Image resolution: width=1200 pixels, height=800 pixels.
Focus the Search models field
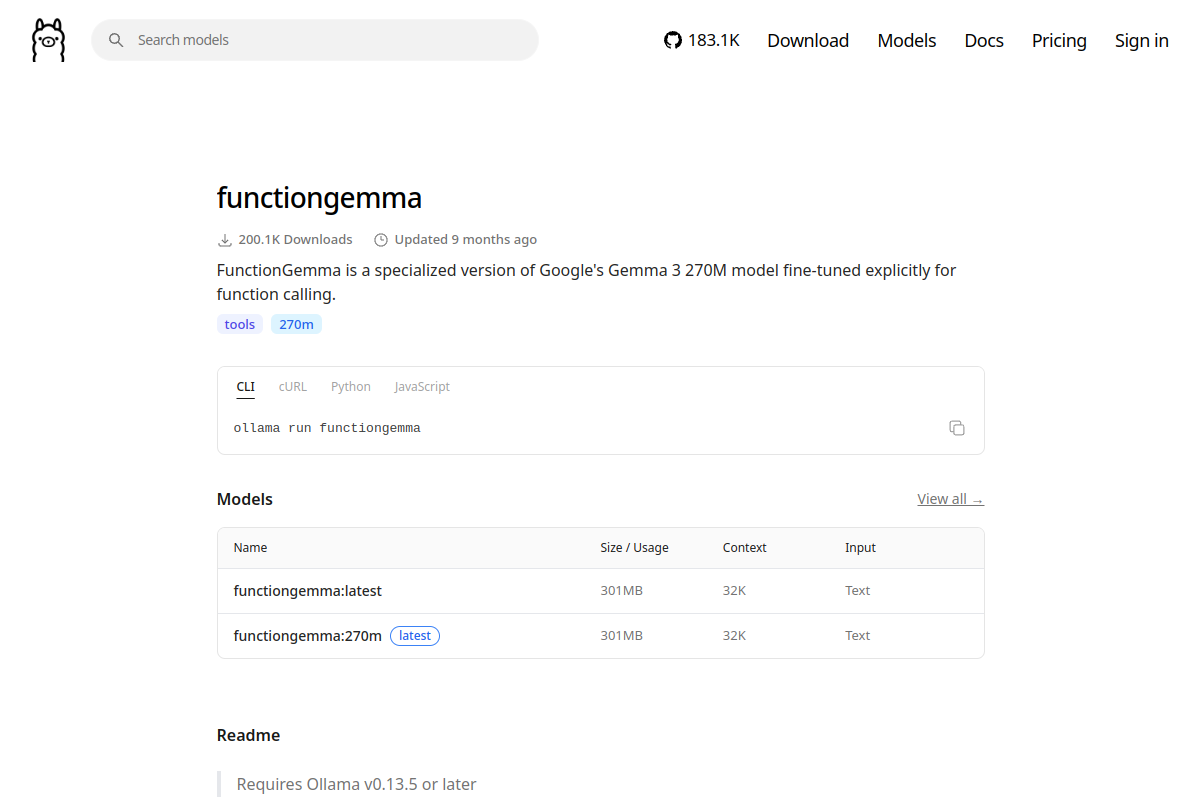315,40
